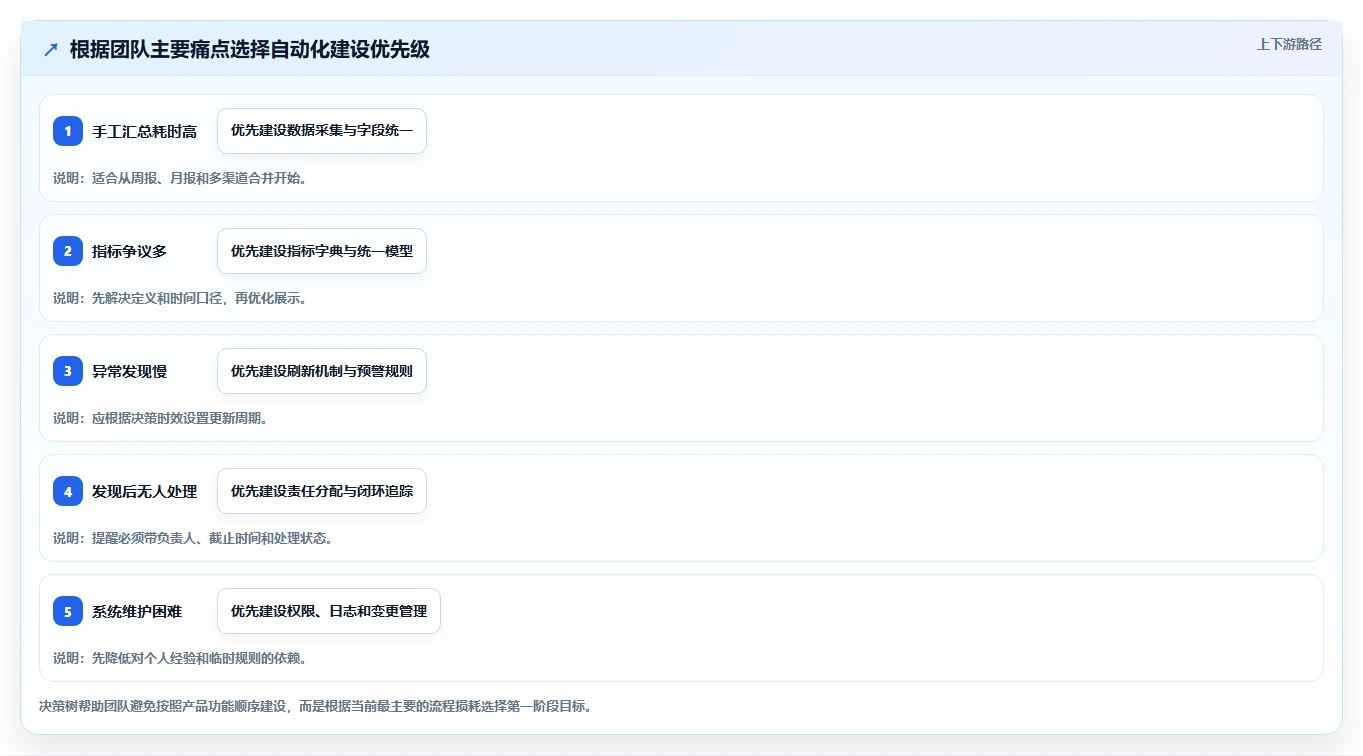Click the footer sentence starting 决策树帮助团队
This screenshot has width=1363, height=756.
(x=316, y=706)
